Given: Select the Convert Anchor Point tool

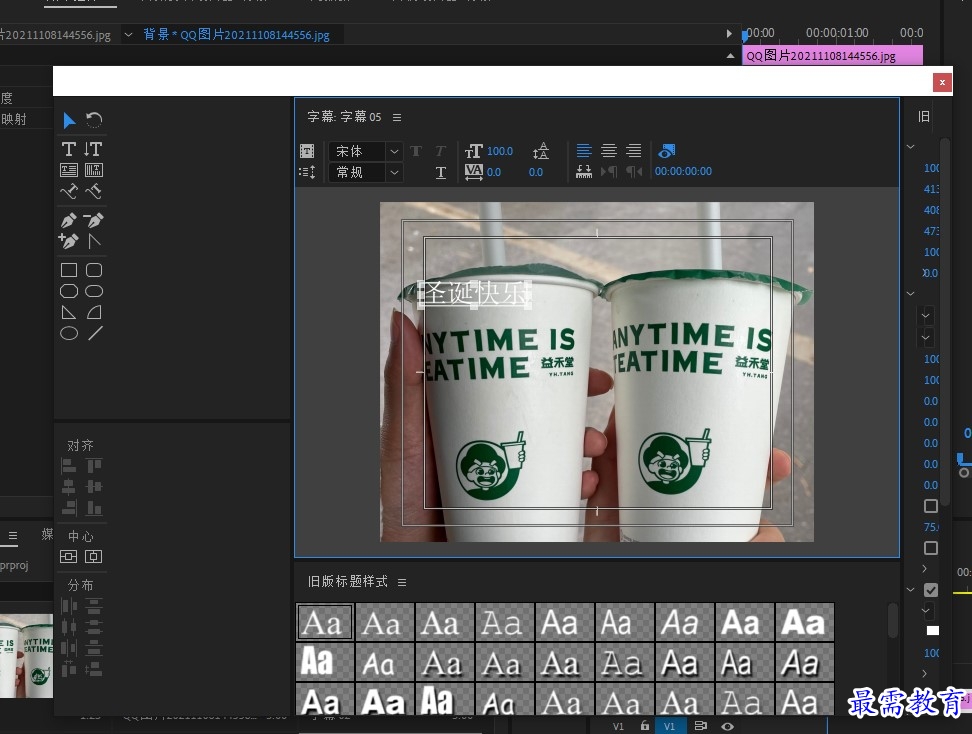Looking at the screenshot, I should [94, 241].
